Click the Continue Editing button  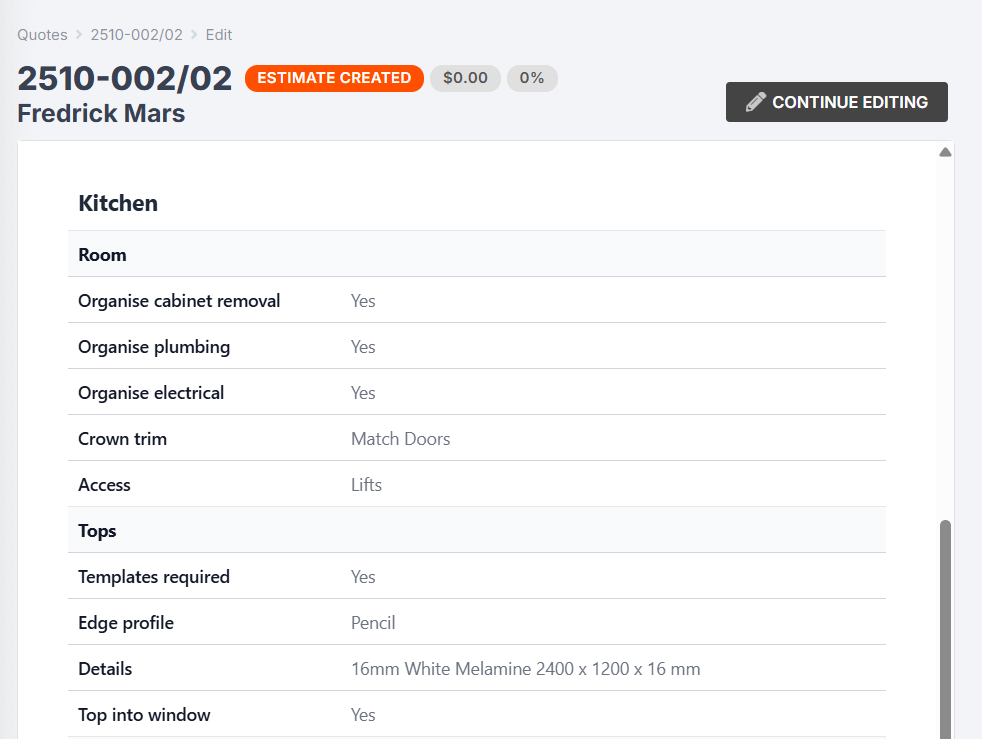pos(836,102)
